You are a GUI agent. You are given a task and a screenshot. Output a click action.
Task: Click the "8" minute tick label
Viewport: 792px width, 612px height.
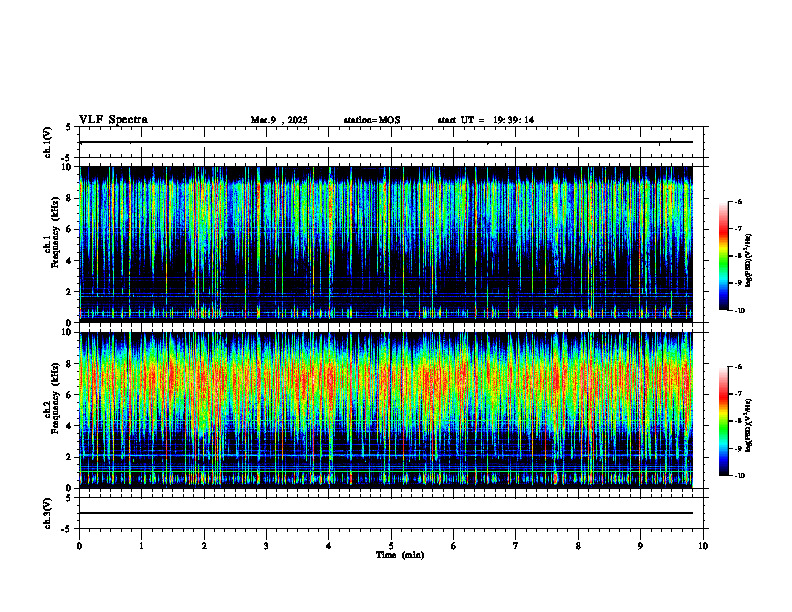(578, 546)
